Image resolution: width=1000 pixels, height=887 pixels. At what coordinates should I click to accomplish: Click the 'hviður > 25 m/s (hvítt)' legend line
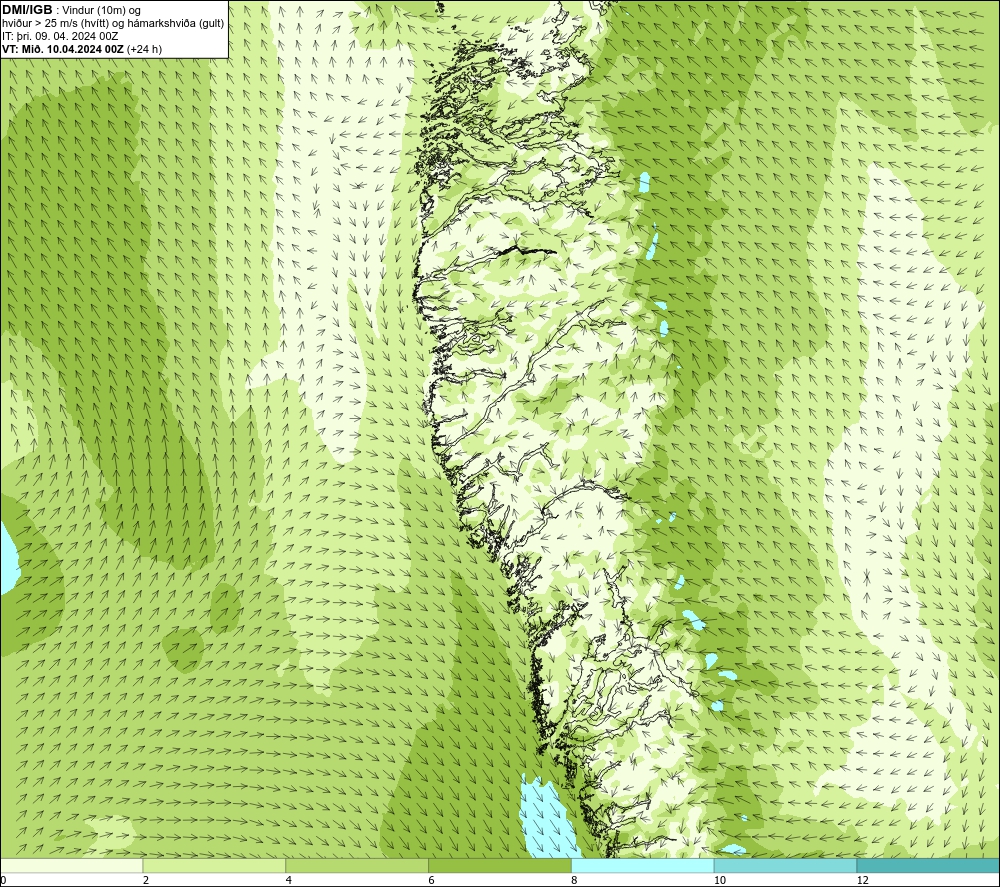tap(113, 24)
